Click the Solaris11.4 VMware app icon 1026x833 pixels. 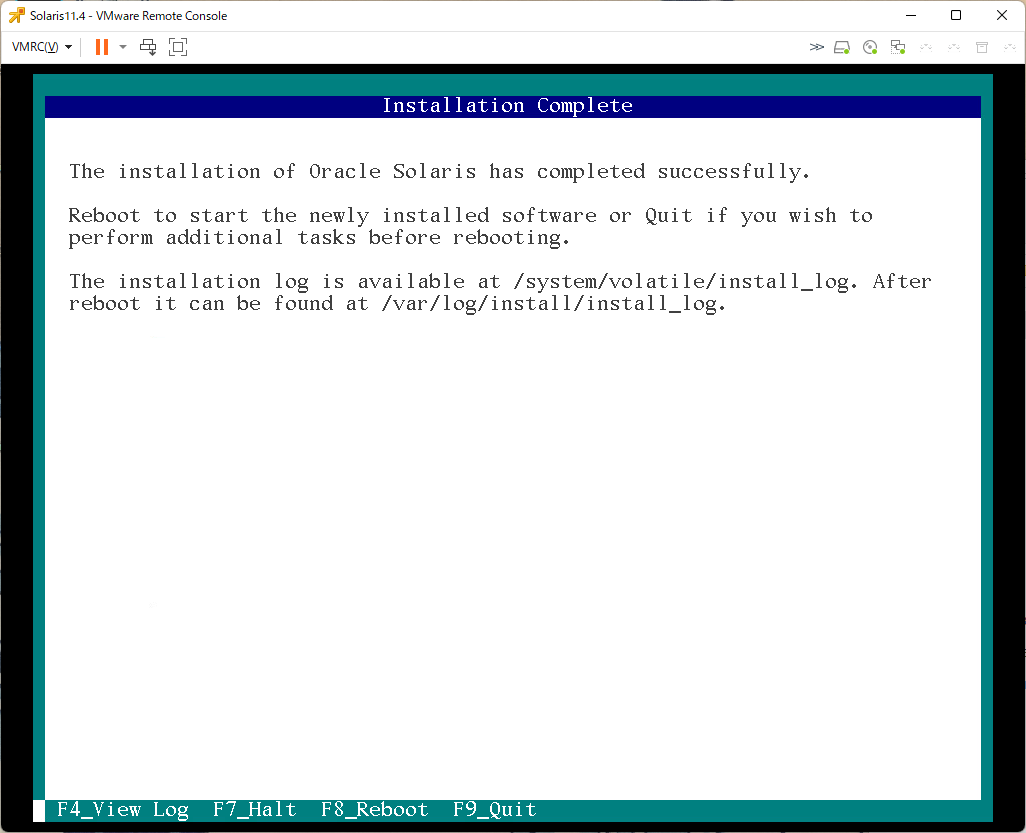[16, 15]
